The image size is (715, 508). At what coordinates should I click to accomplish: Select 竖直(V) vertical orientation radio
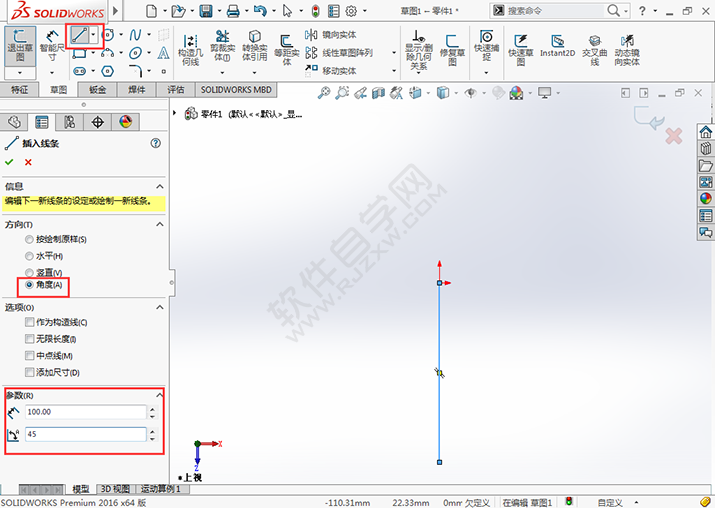(x=29, y=273)
